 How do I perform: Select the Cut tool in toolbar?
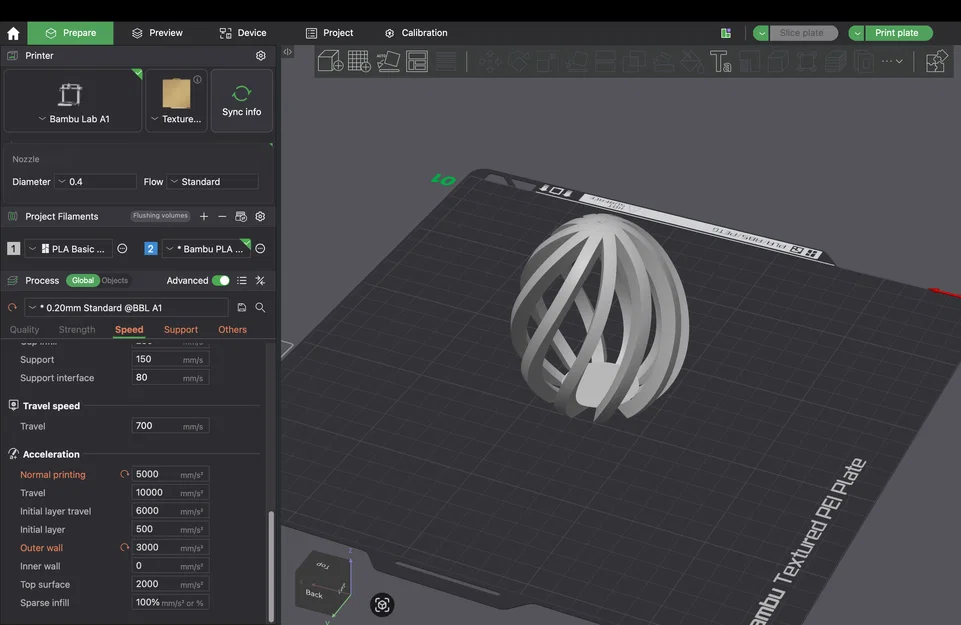point(605,61)
